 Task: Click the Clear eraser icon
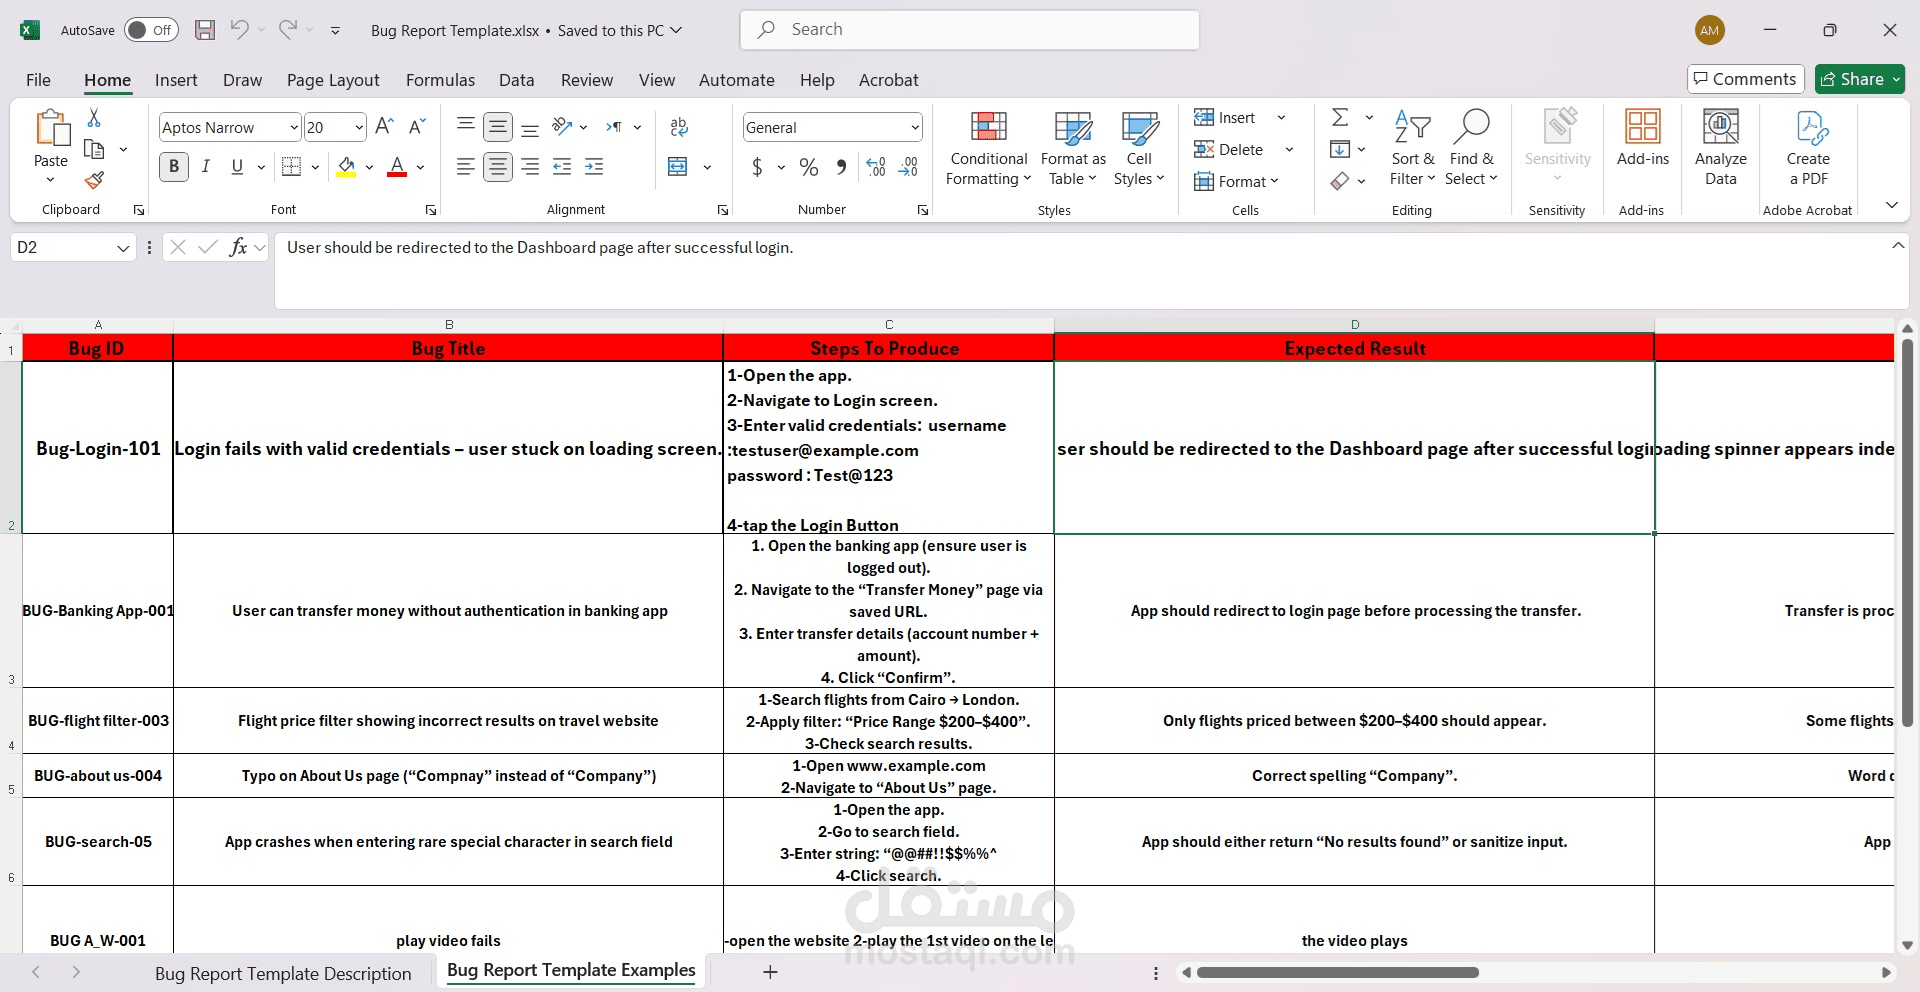pos(1340,181)
